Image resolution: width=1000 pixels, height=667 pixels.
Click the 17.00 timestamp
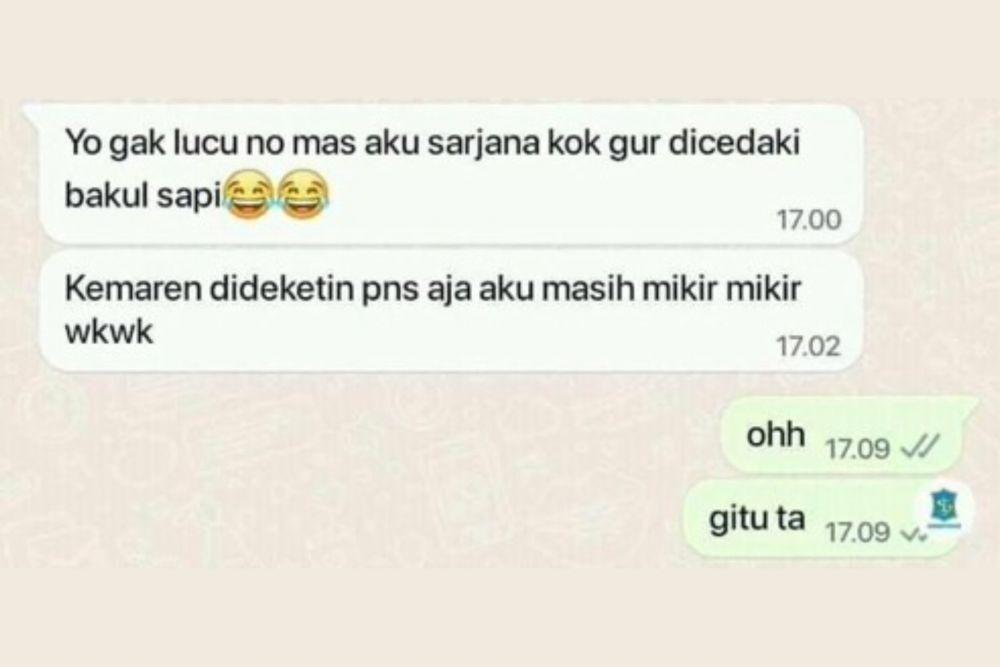click(809, 220)
